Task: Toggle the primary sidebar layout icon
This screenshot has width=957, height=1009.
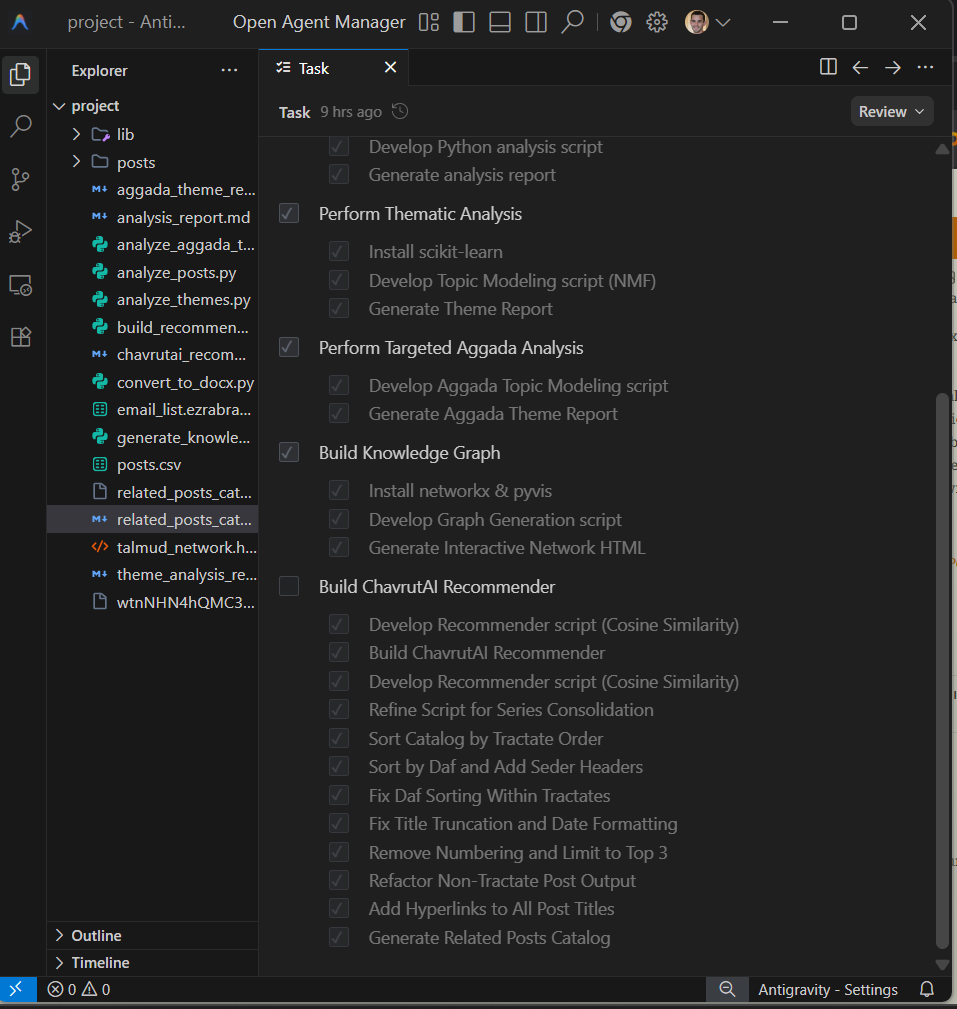Action: 464,22
